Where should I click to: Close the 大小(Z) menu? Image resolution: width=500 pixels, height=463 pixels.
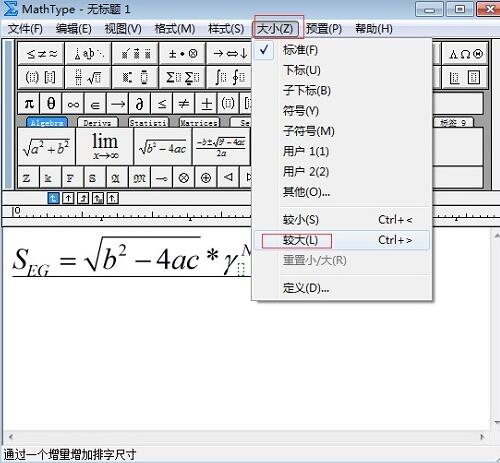click(x=275, y=29)
